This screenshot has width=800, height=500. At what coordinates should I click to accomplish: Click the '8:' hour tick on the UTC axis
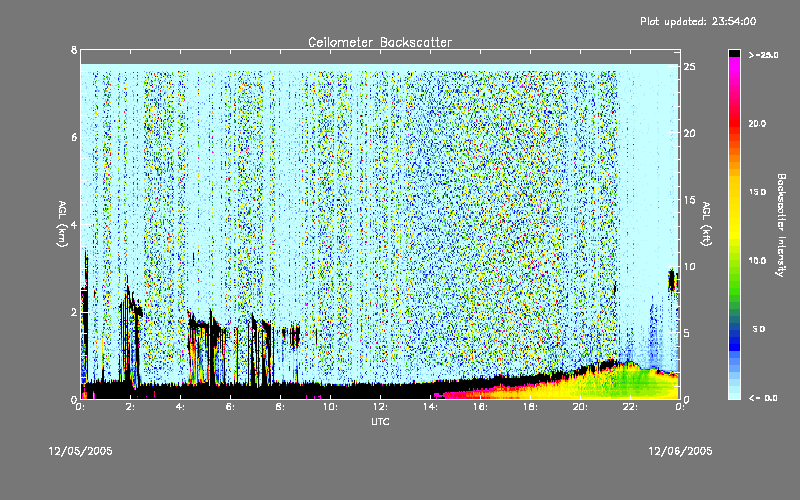pyautogui.click(x=281, y=407)
